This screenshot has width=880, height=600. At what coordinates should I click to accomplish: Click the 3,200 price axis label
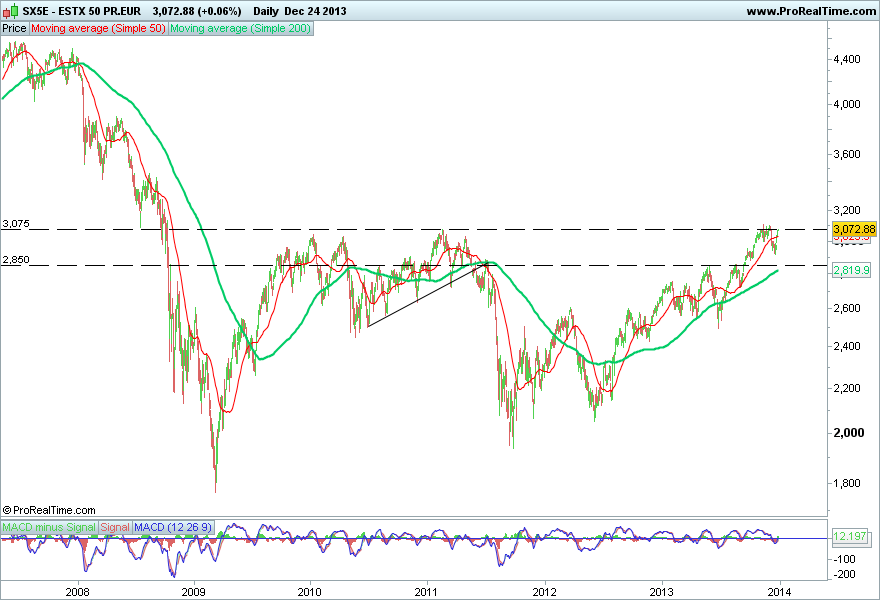pos(847,210)
